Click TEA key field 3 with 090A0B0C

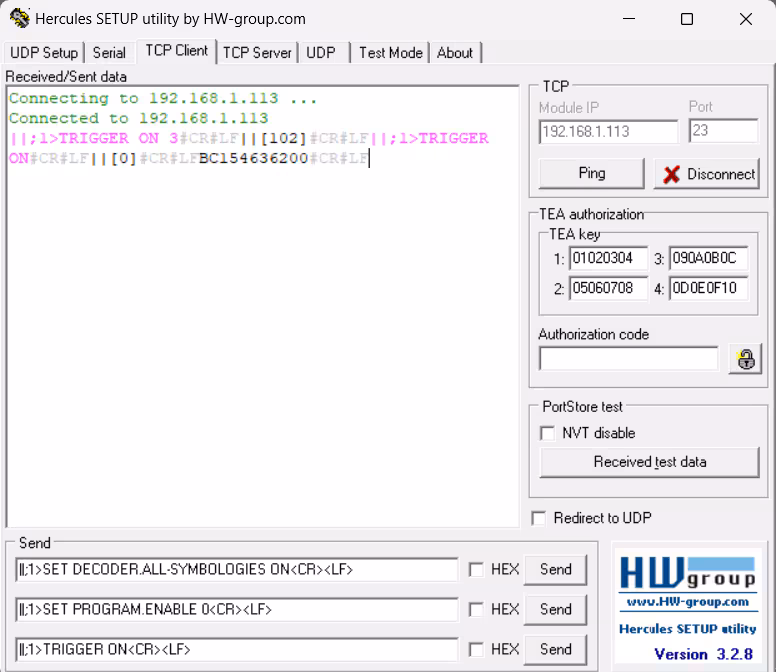[x=708, y=258]
